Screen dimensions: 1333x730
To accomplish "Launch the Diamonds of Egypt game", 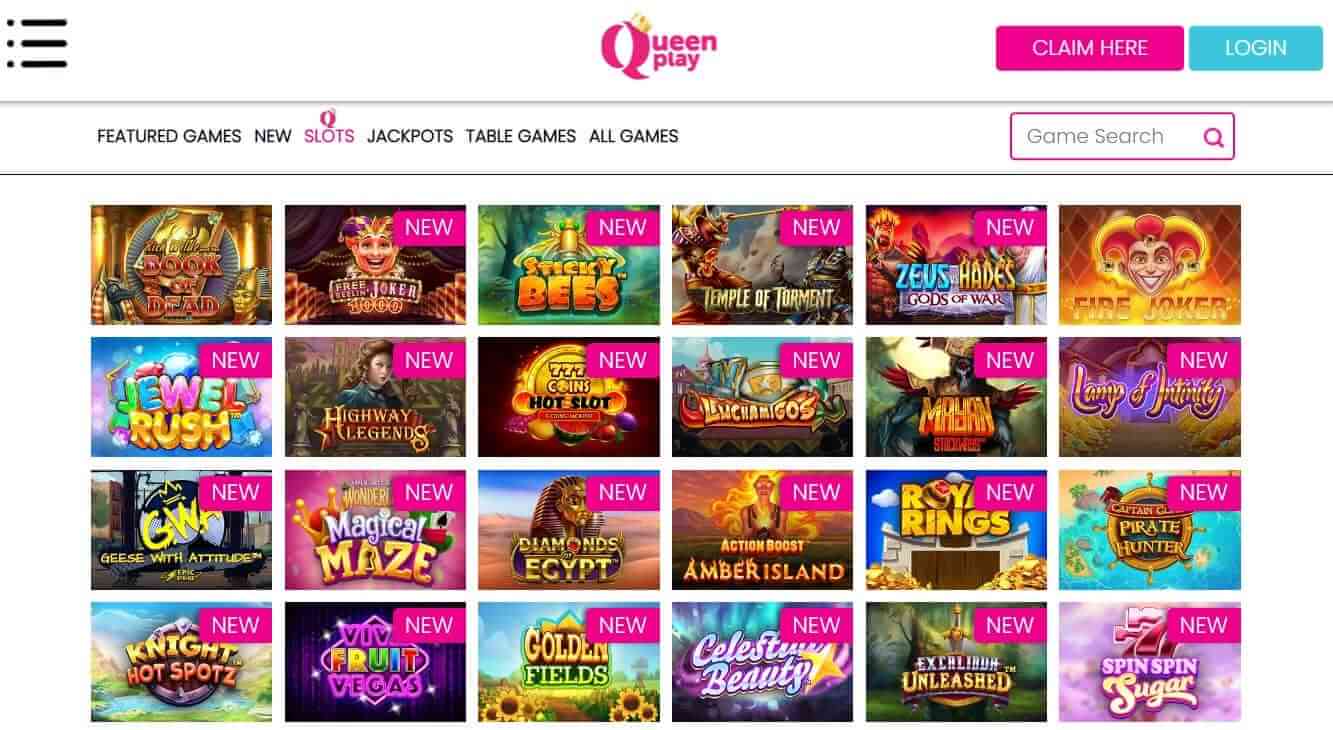I will click(x=568, y=530).
